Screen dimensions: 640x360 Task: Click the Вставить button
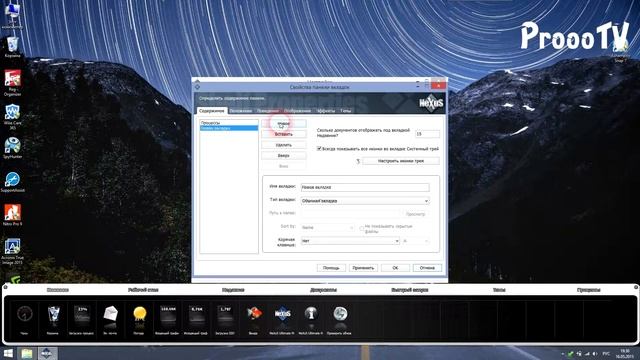(x=284, y=134)
